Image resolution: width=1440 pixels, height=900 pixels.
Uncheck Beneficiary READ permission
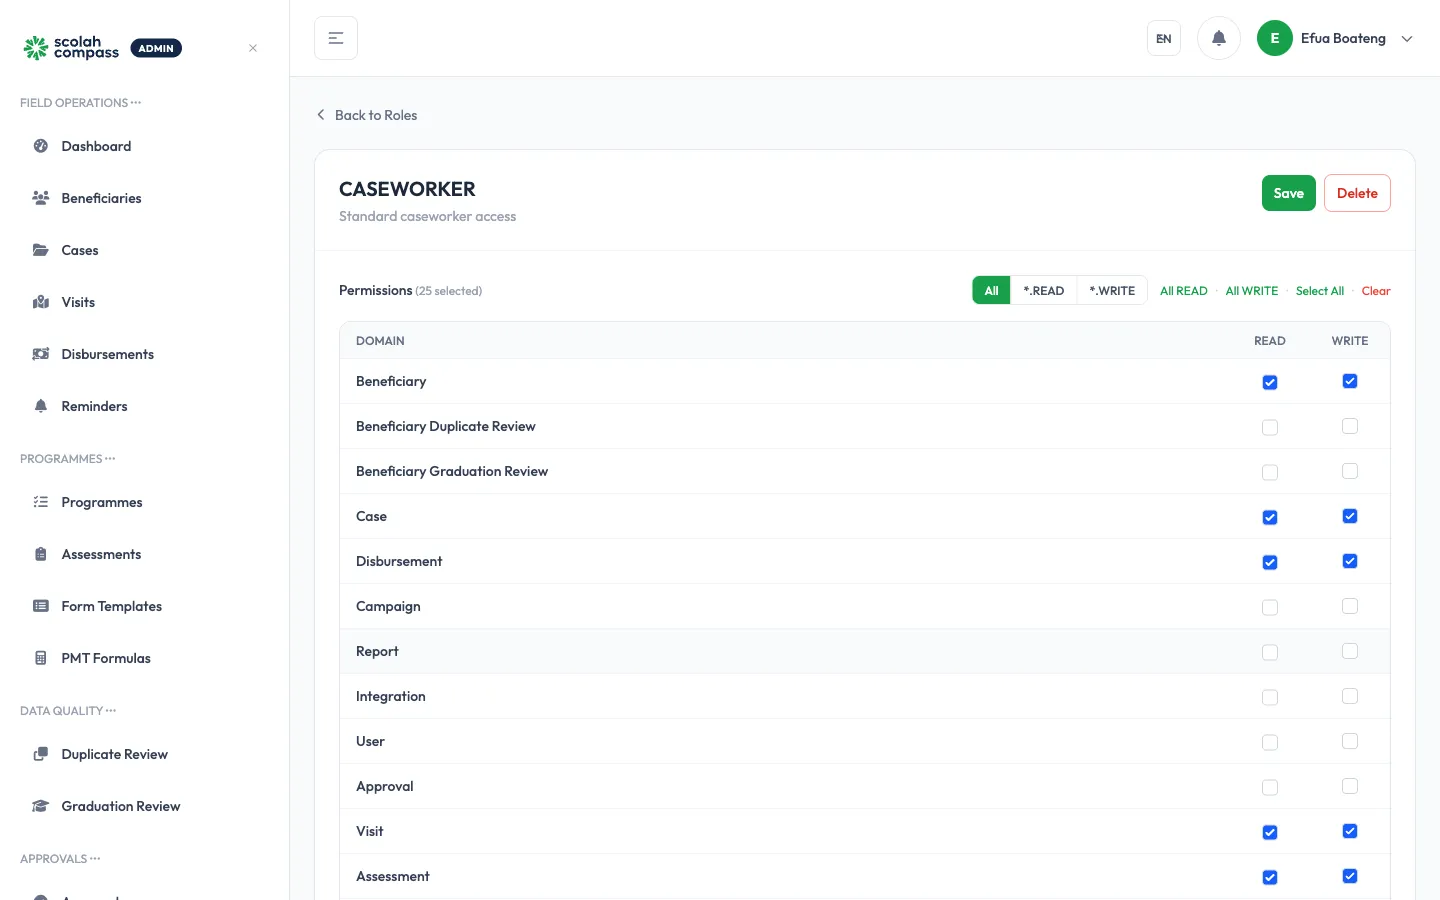1270,382
